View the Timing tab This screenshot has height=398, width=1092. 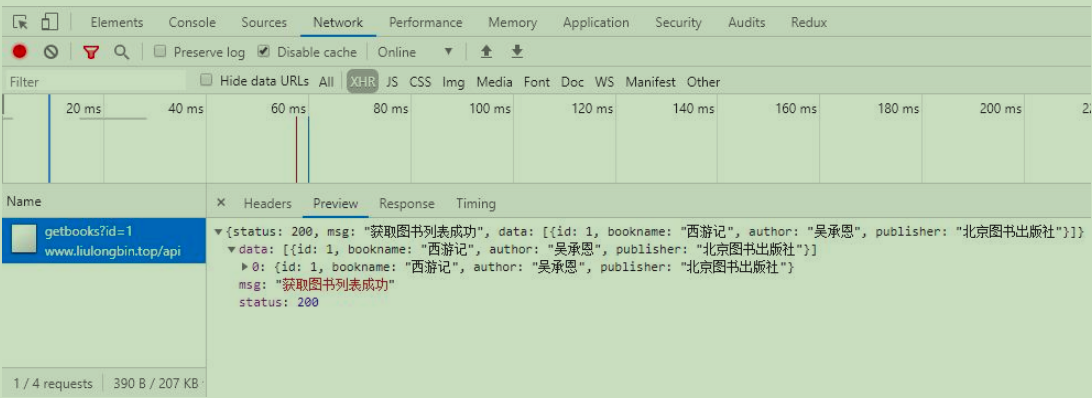[x=476, y=204]
